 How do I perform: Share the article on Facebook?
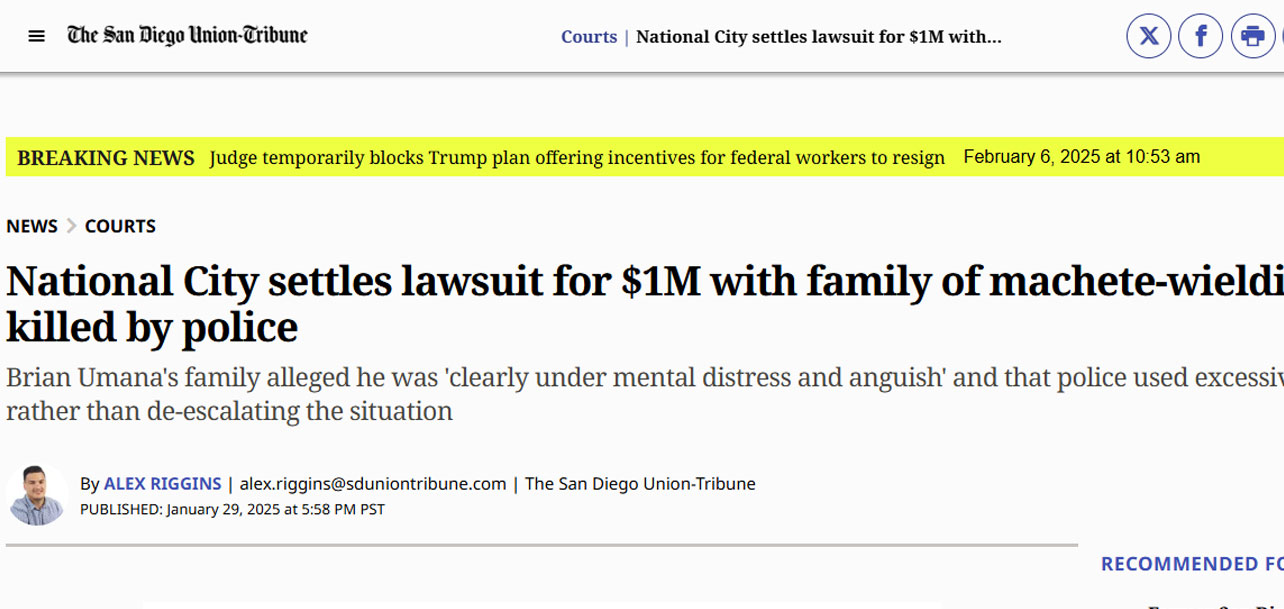[1200, 37]
